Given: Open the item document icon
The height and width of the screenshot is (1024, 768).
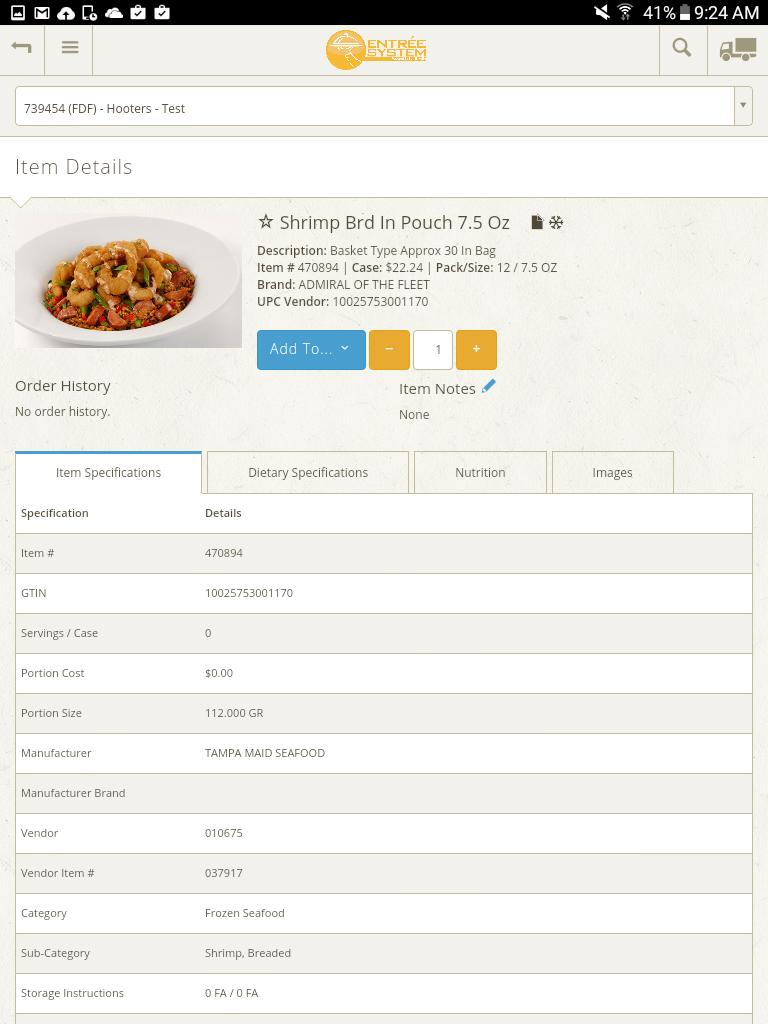Looking at the screenshot, I should click(537, 222).
